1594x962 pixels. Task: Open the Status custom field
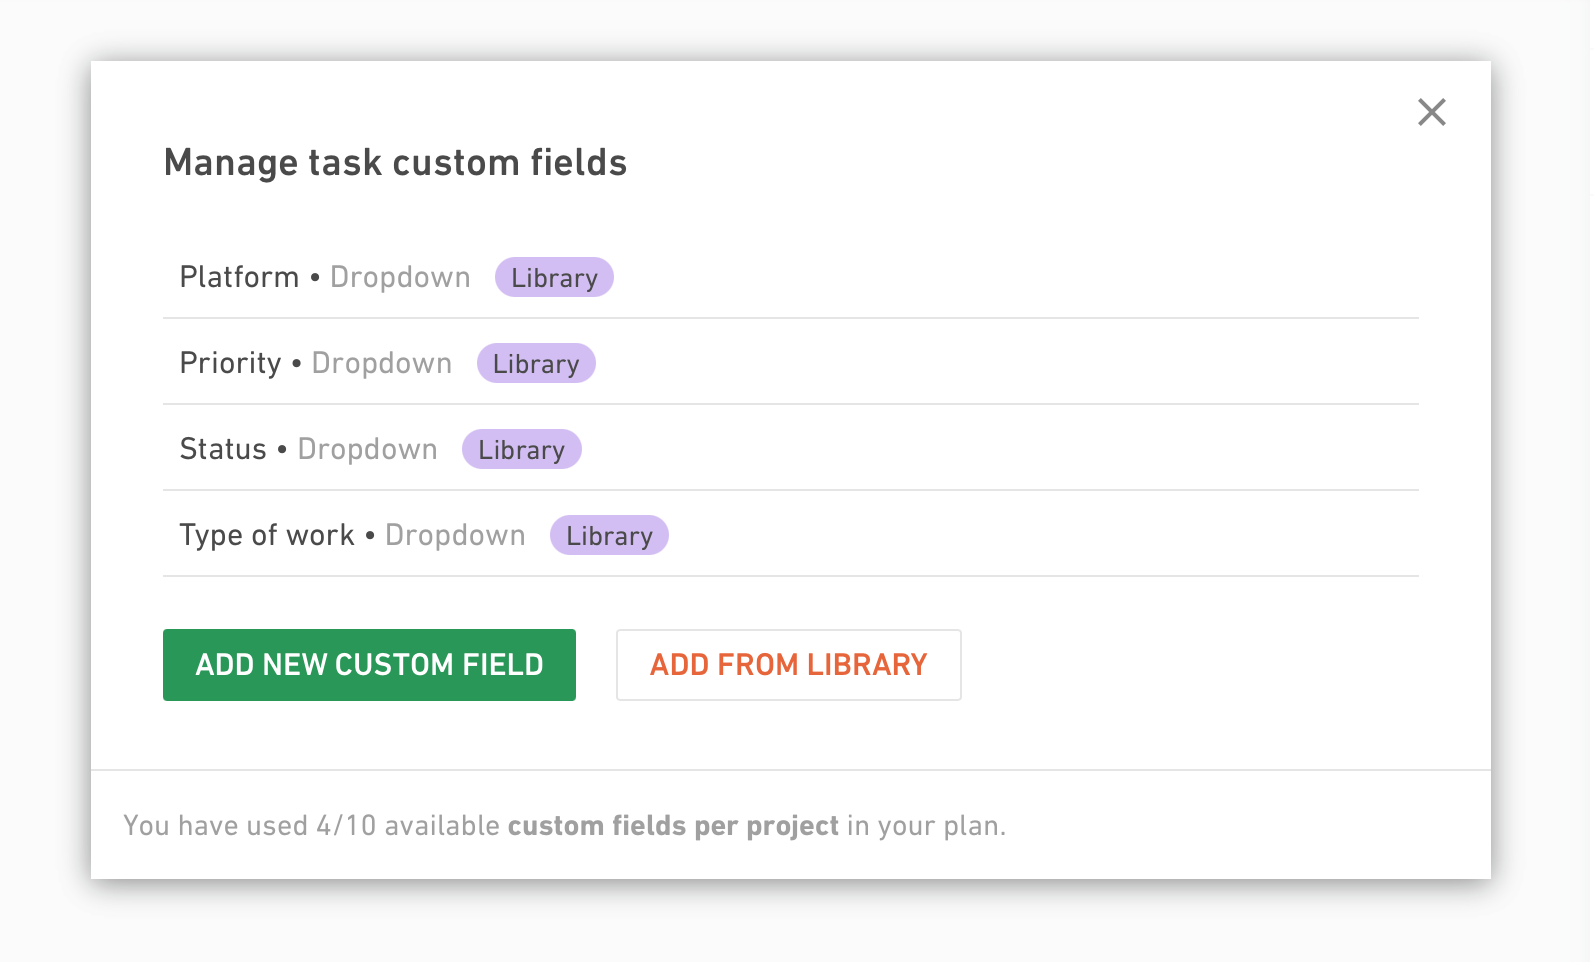pos(790,449)
